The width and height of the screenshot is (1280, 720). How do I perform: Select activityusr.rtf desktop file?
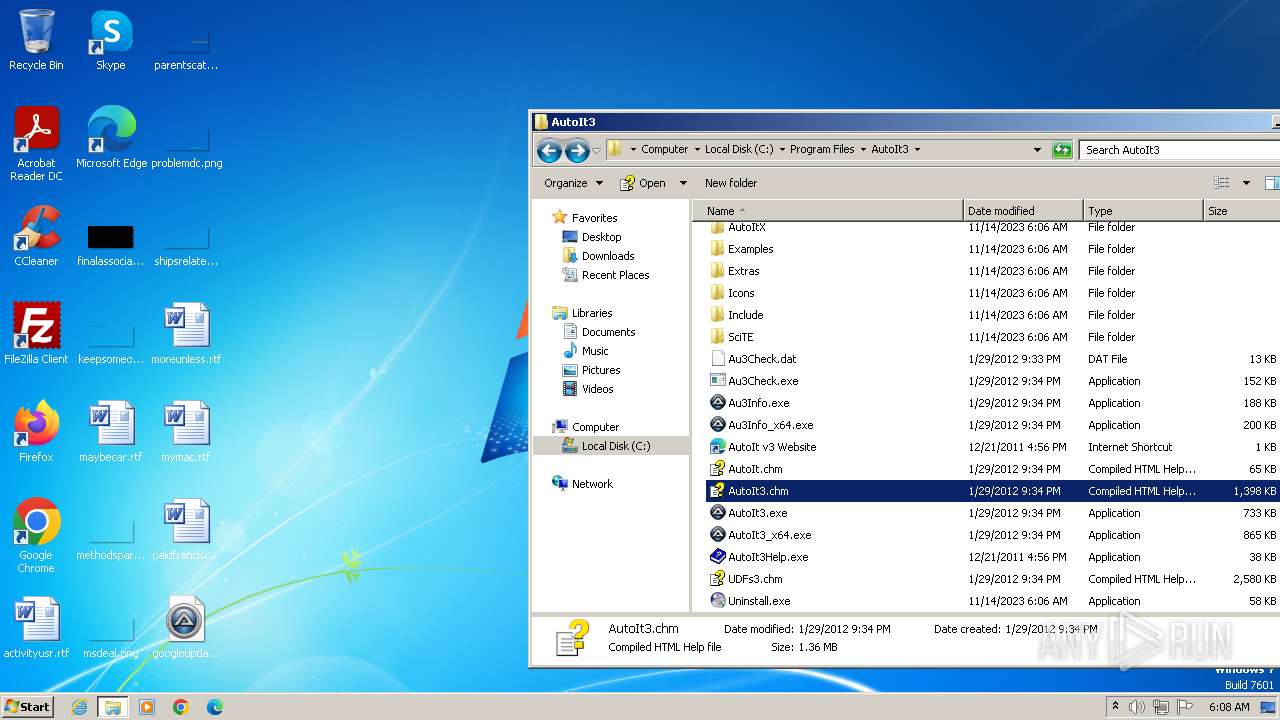click(x=36, y=628)
